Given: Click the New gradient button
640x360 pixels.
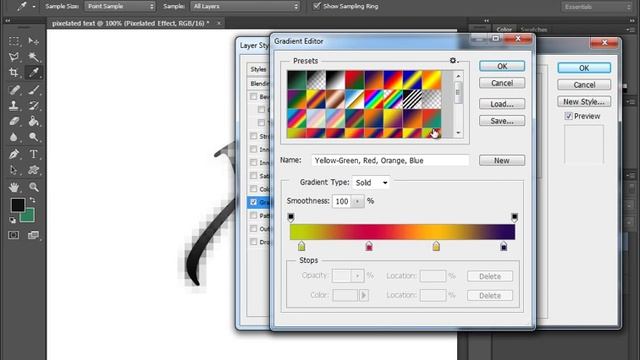Looking at the screenshot, I should coord(502,160).
